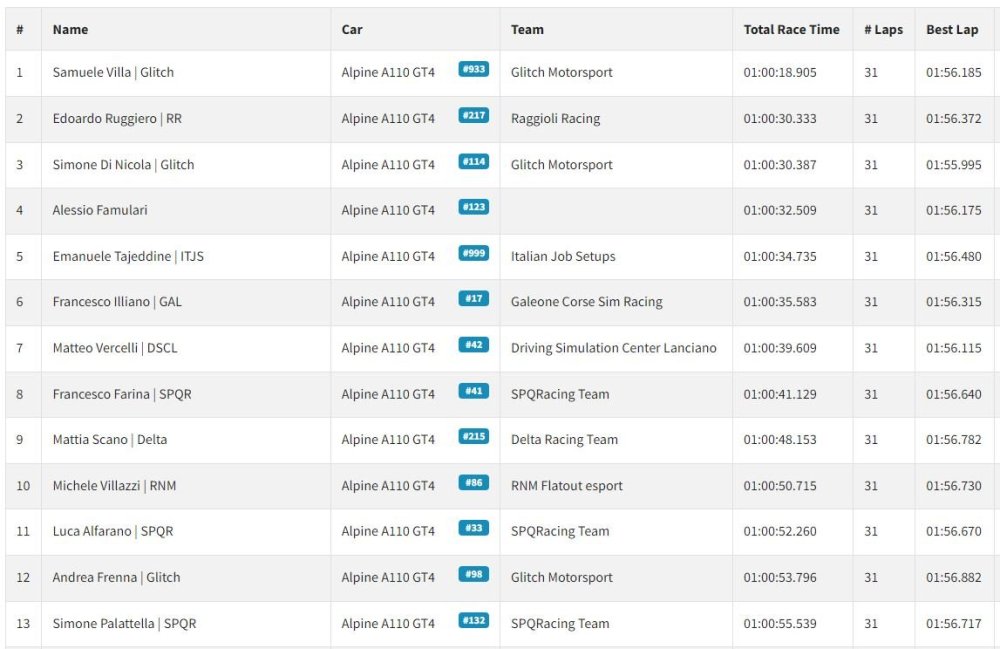Select driver Matteo Vercelli | DSCL

tap(115, 348)
